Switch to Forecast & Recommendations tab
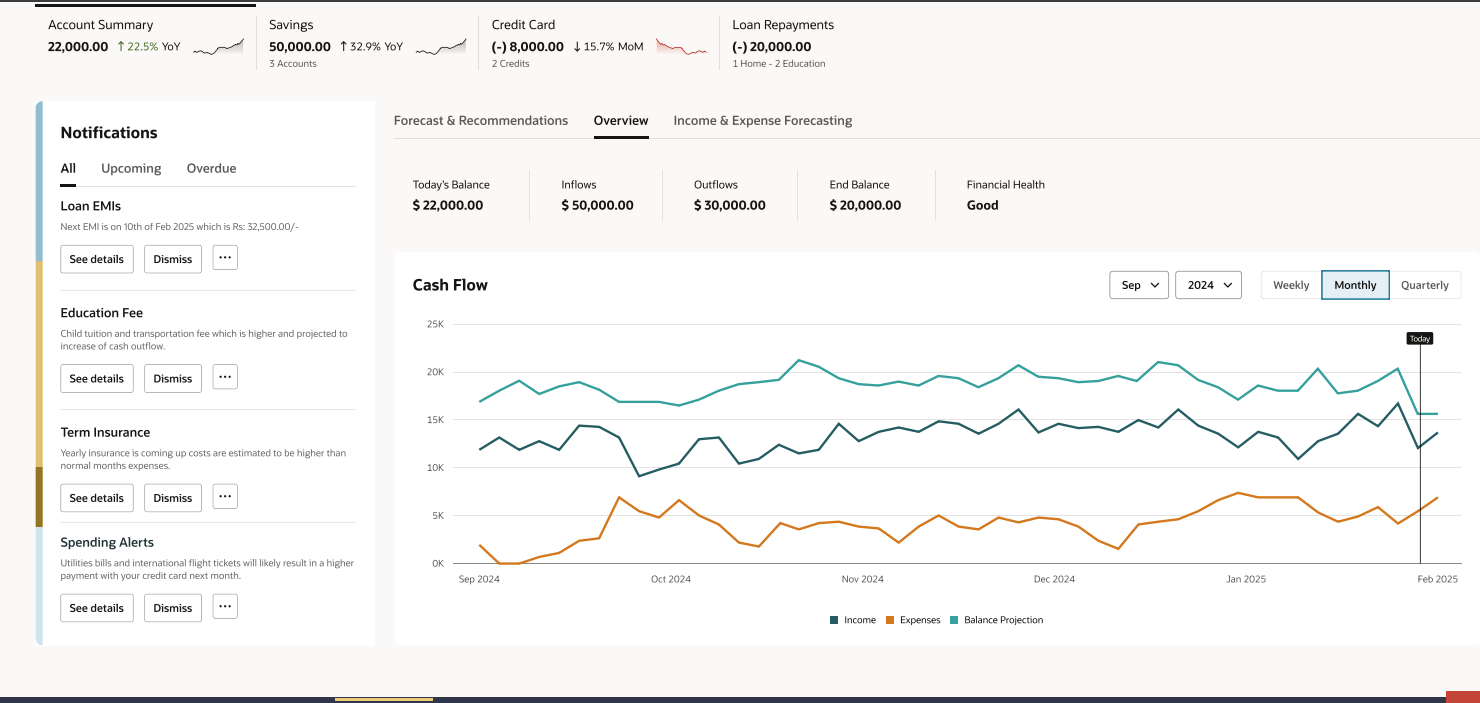Viewport: 1480px width, 703px height. [481, 121]
